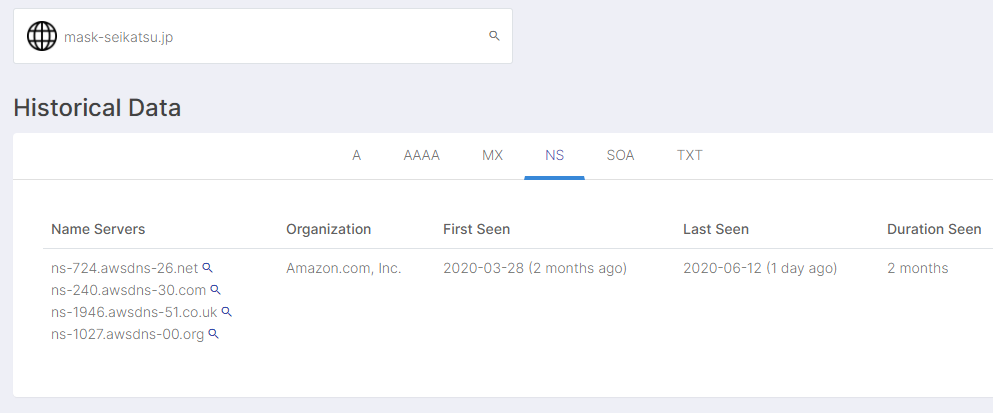
Task: Open the ns-1946.awsdns-51.co.uk name server link
Action: point(134,312)
